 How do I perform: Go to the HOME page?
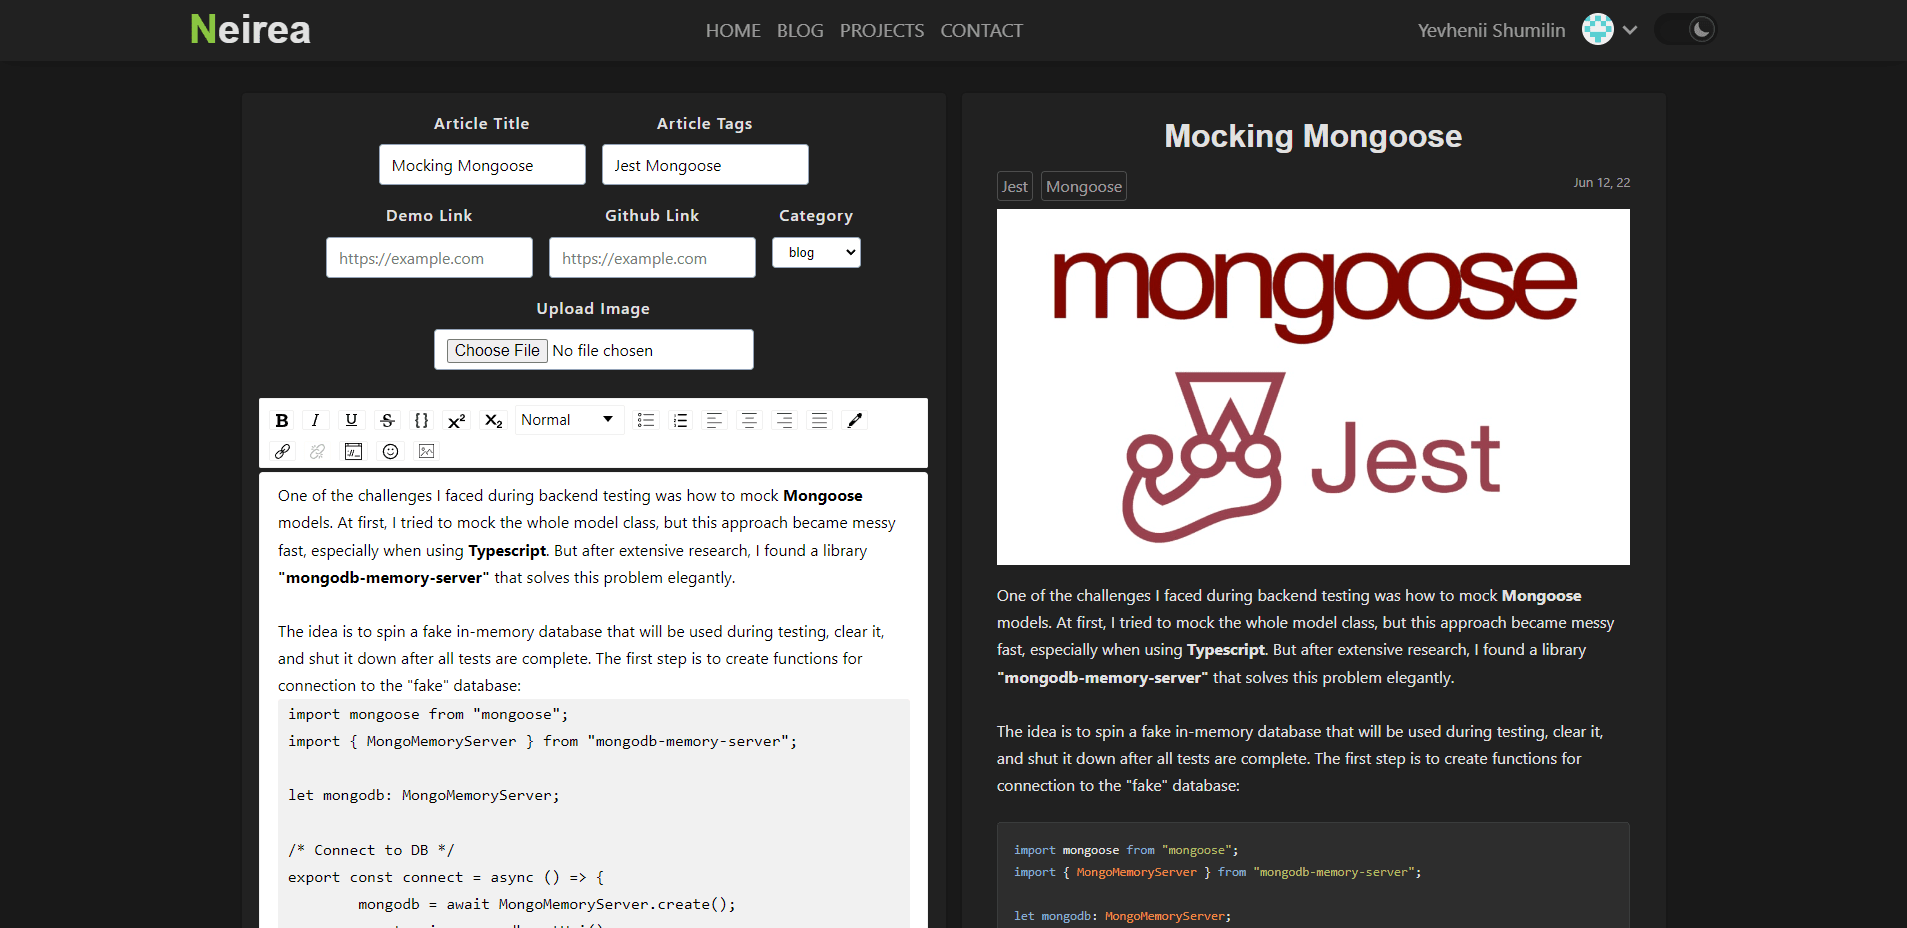click(733, 31)
